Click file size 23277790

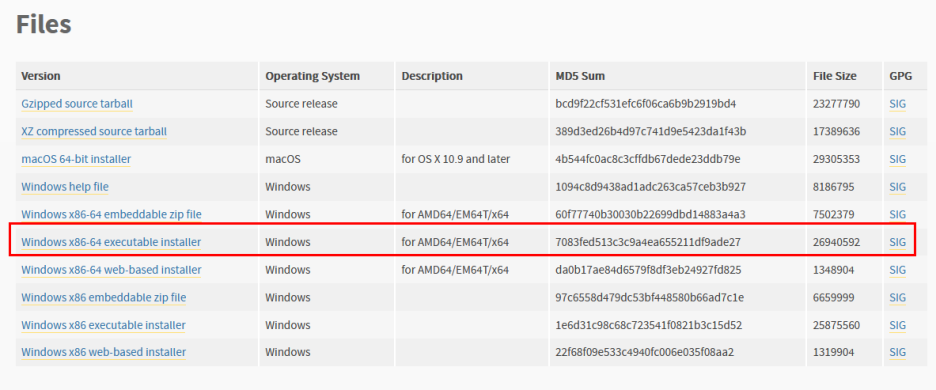[x=836, y=104]
